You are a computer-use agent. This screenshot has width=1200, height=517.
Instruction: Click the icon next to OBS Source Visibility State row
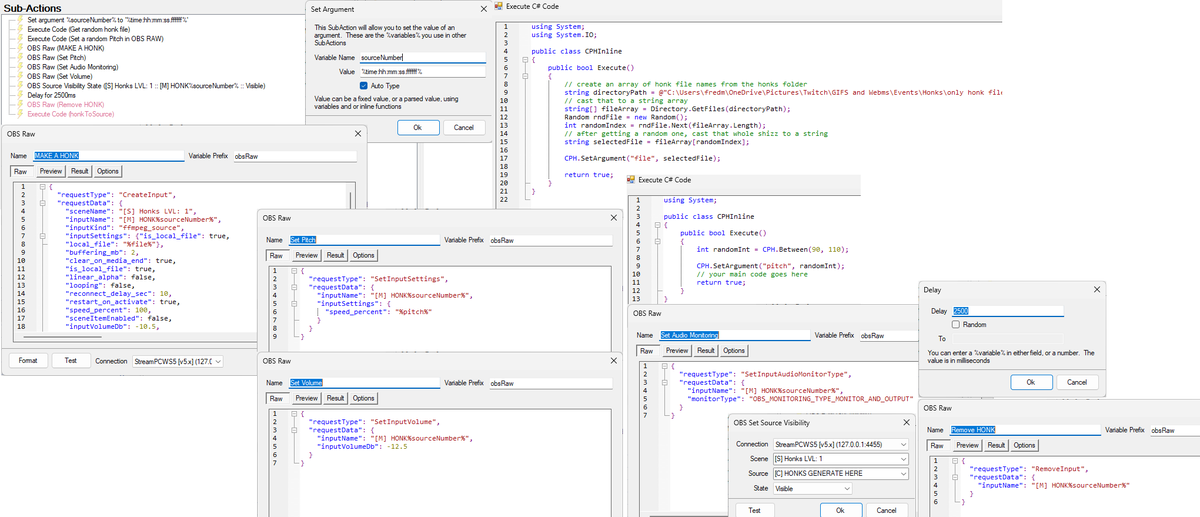[x=19, y=85]
